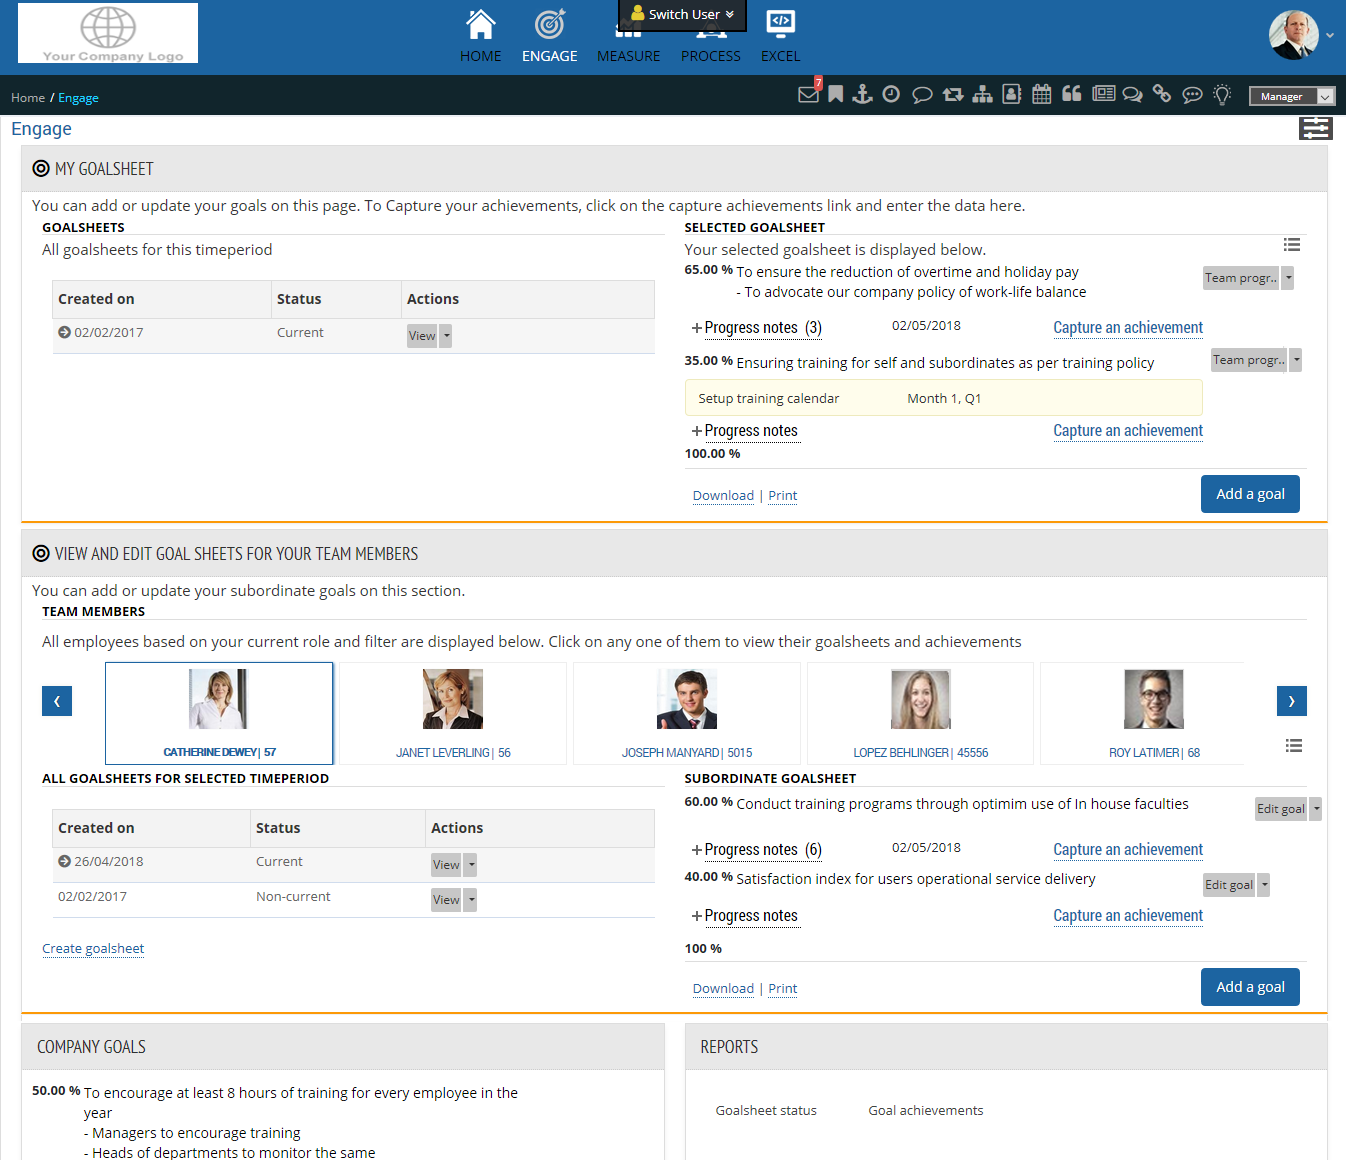Open the address book contacts icon
This screenshot has width=1346, height=1167.
1012,94
